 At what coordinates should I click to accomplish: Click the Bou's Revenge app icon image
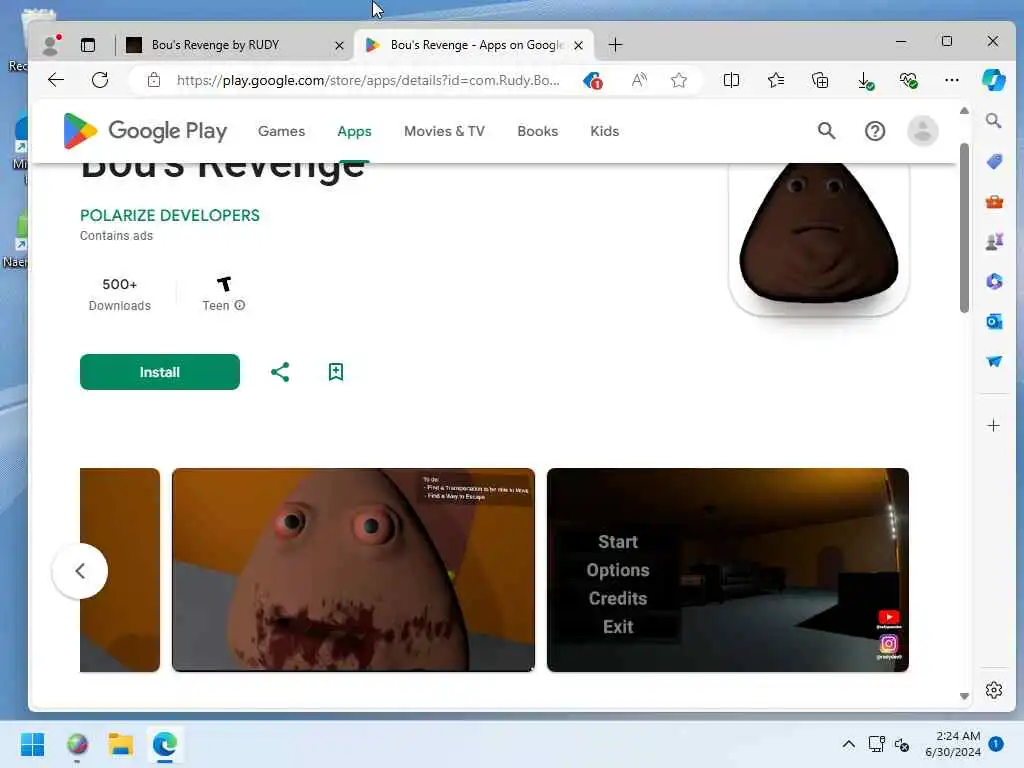(x=818, y=238)
